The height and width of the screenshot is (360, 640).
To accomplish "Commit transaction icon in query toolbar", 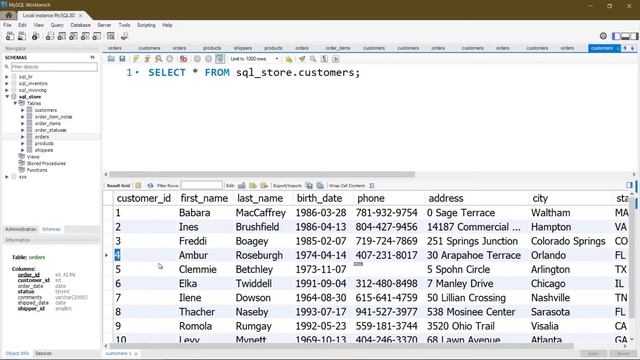I will point(197,59).
